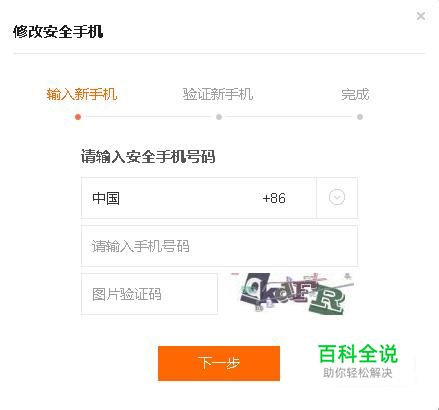Click the 修改安全手机 dialog title
439x410 pixels.
[58, 32]
